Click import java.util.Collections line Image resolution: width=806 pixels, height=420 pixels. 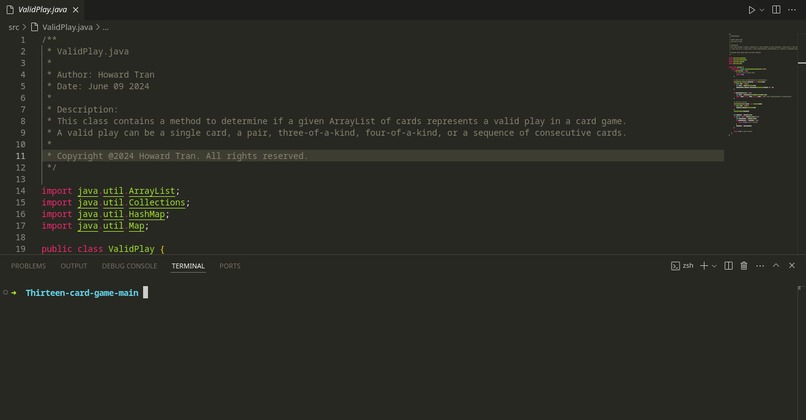tap(116, 203)
